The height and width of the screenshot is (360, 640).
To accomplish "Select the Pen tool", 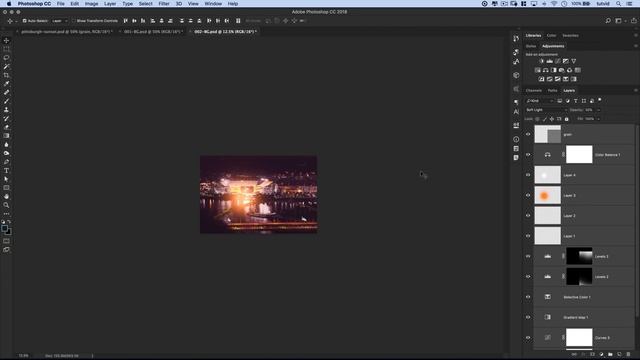I will [x=6, y=162].
